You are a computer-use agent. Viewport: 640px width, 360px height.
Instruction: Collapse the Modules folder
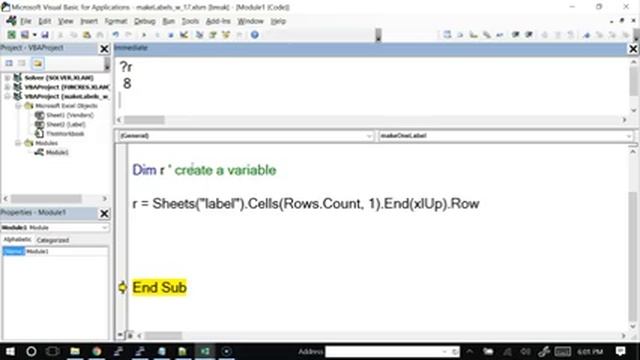tap(18, 143)
